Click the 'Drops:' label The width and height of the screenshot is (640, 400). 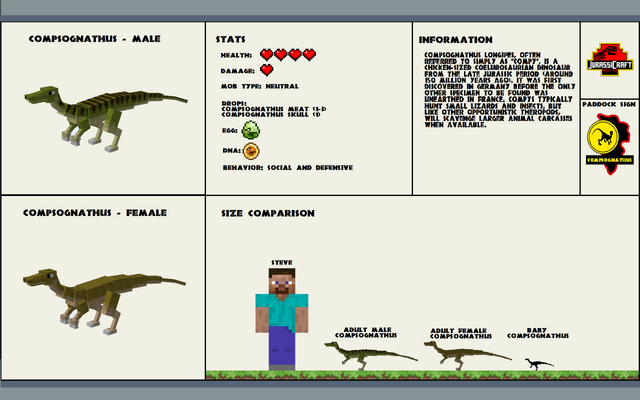coord(234,103)
